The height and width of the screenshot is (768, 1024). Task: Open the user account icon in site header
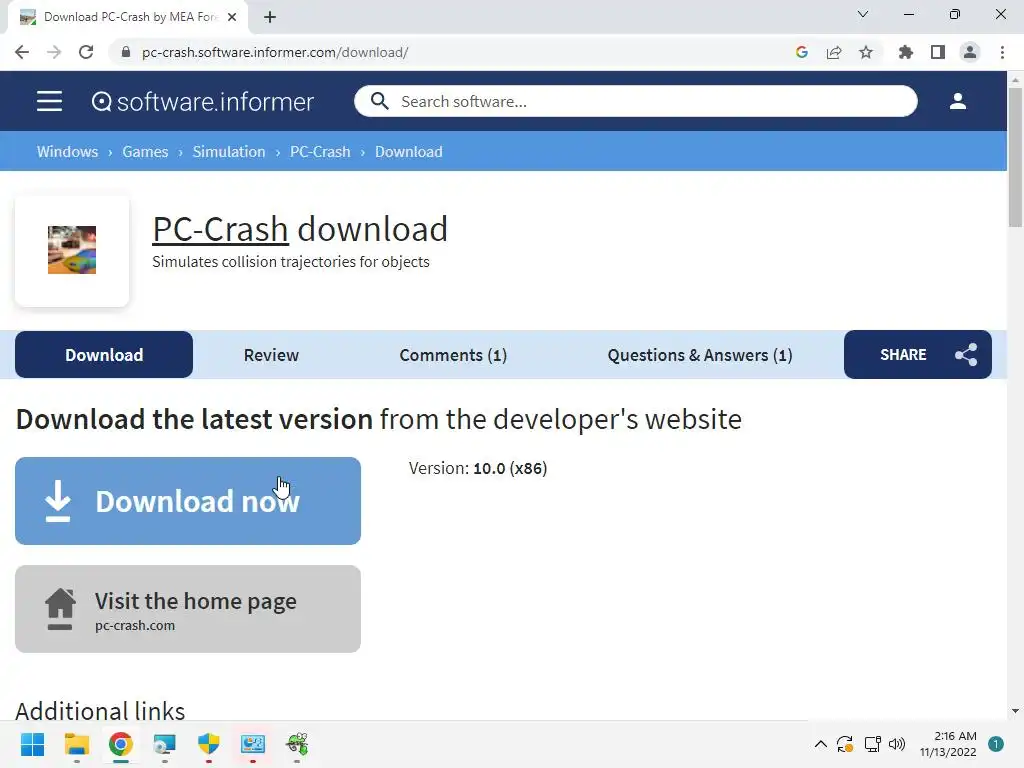957,101
